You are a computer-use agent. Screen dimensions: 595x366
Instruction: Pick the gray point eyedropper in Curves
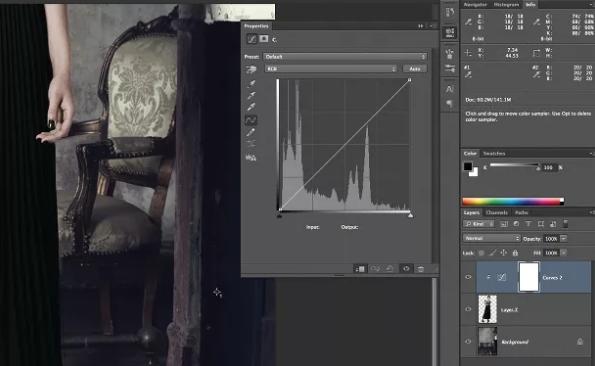coord(251,95)
